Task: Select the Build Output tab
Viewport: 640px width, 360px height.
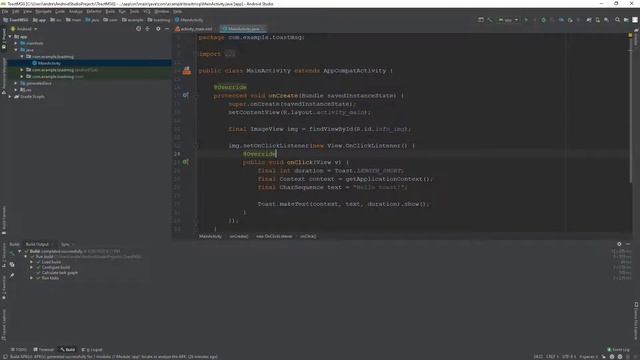Action: pyautogui.click(x=37, y=244)
